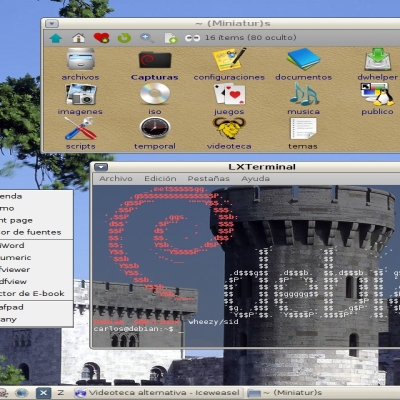Open the videoteca gnu folder
Image resolution: width=400 pixels, height=400 pixels.
point(229,134)
